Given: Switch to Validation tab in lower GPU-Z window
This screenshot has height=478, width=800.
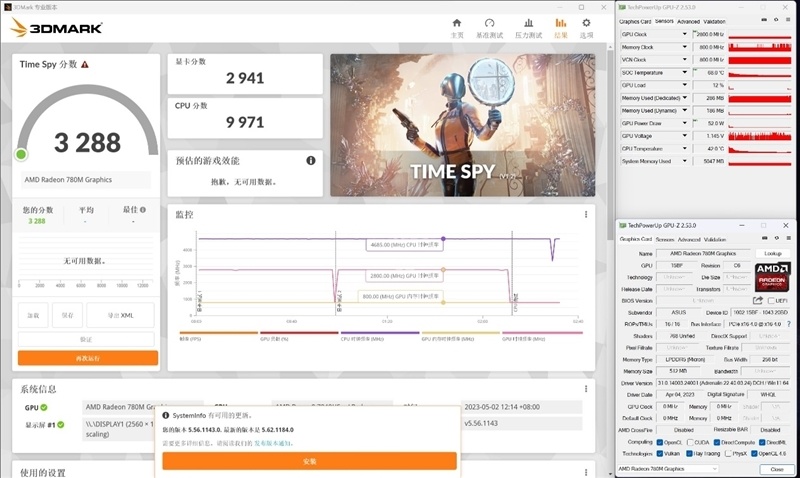Looking at the screenshot, I should click(715, 239).
